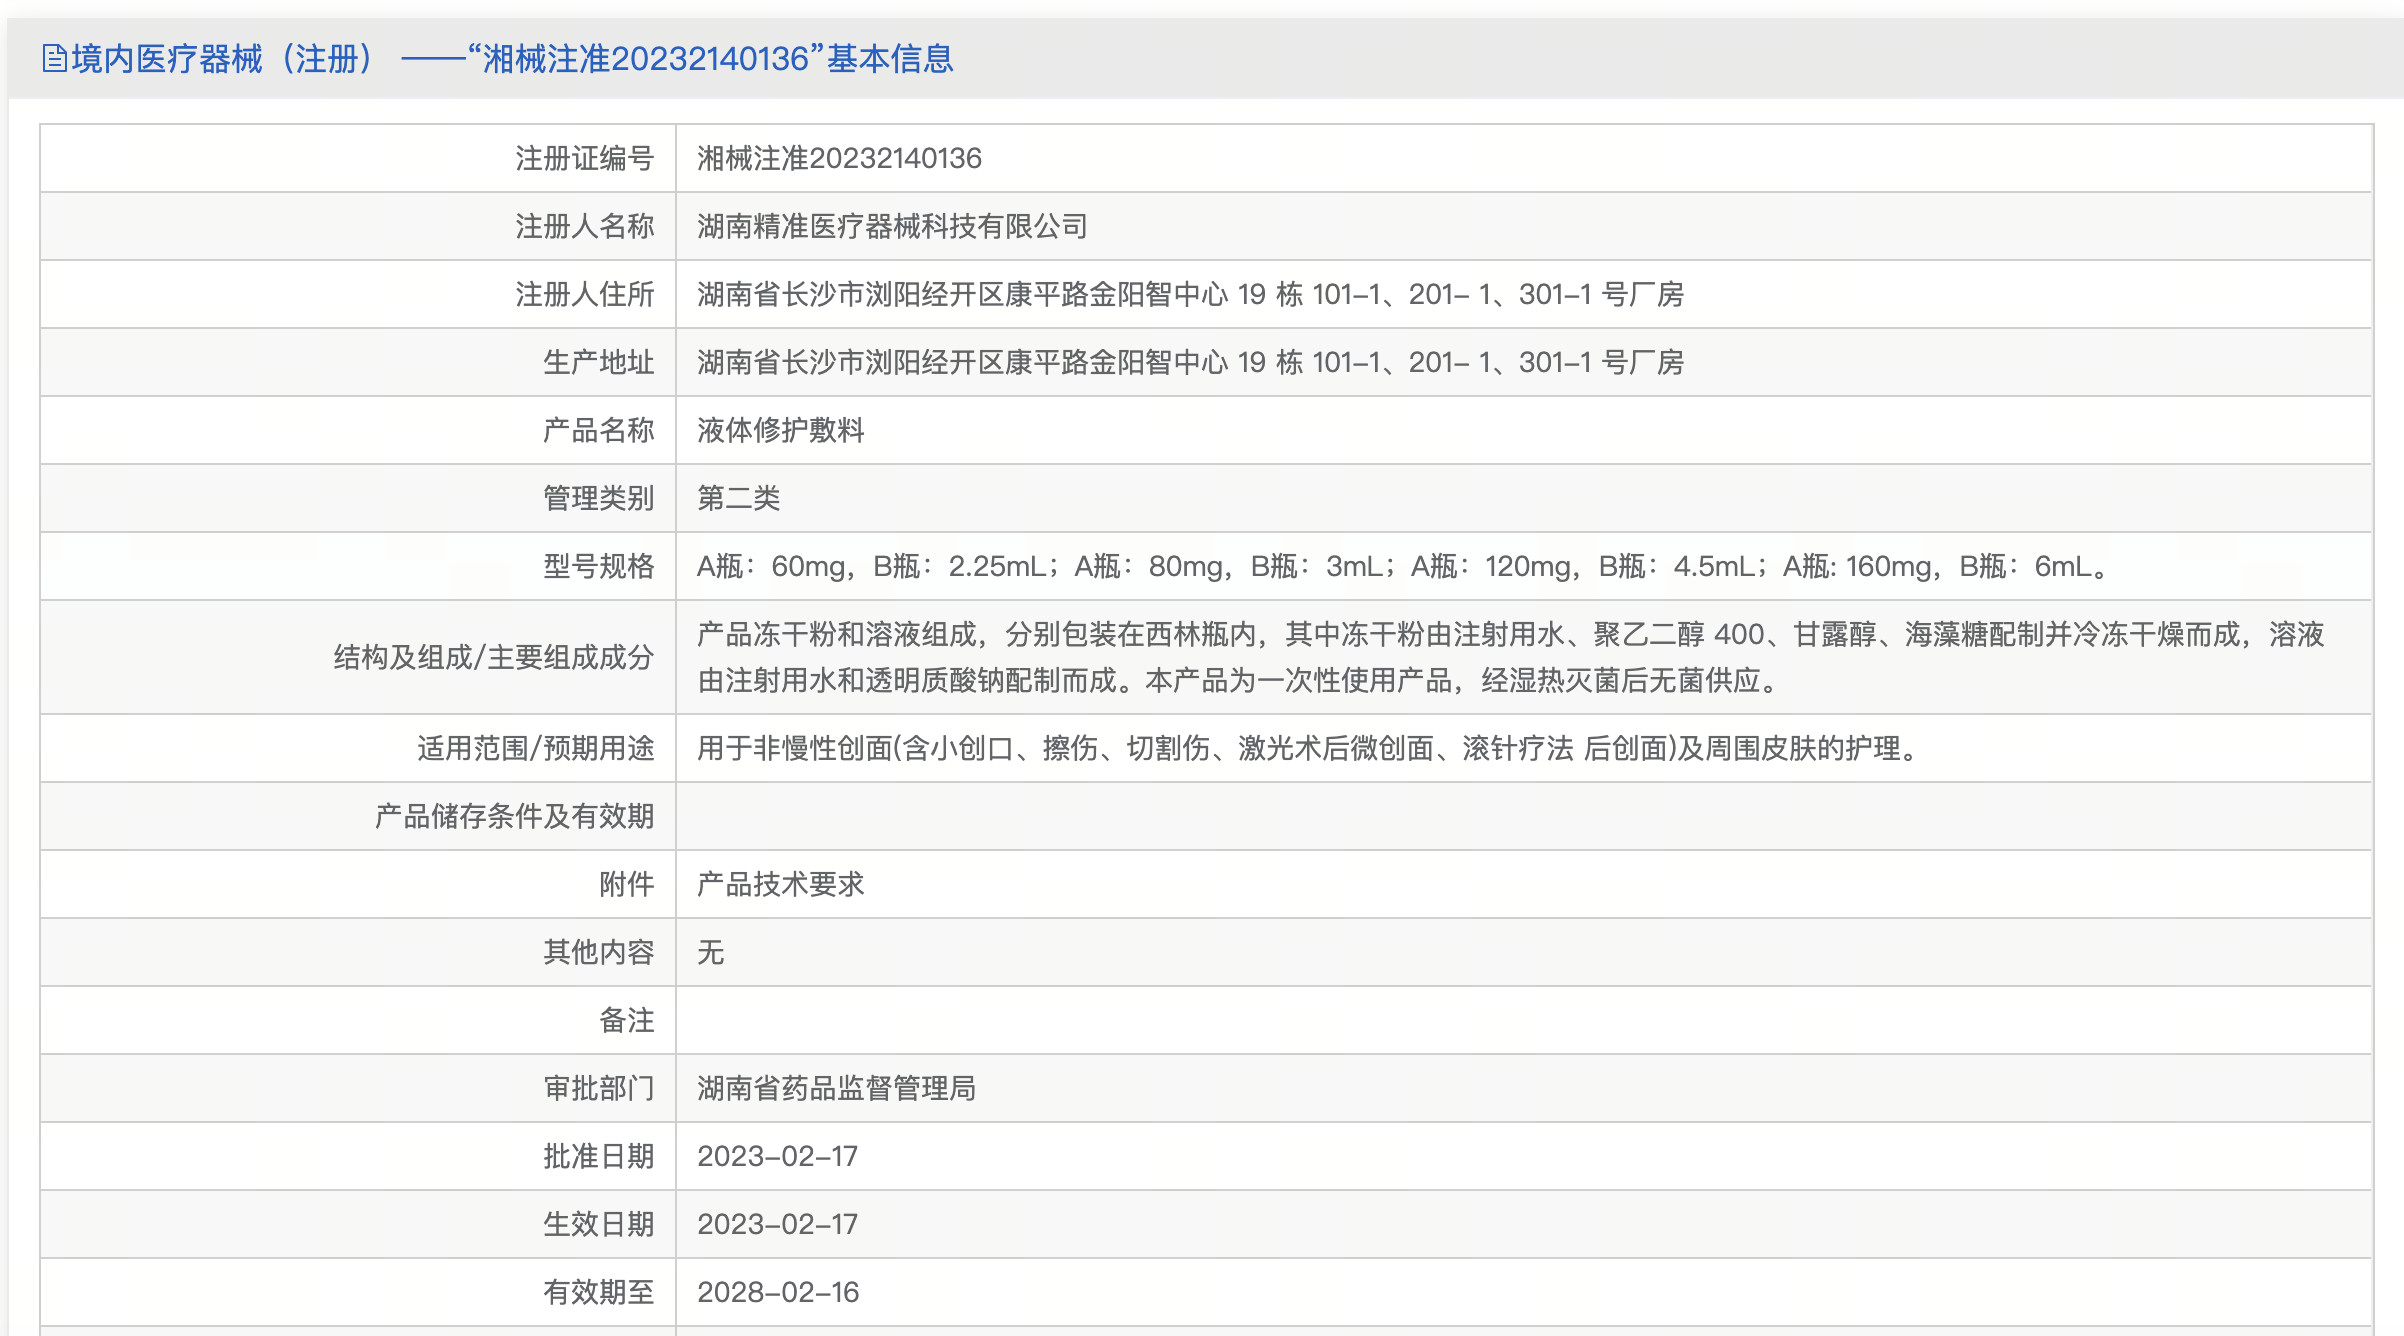Click the 产品储存条件及有效期 label

tap(514, 816)
